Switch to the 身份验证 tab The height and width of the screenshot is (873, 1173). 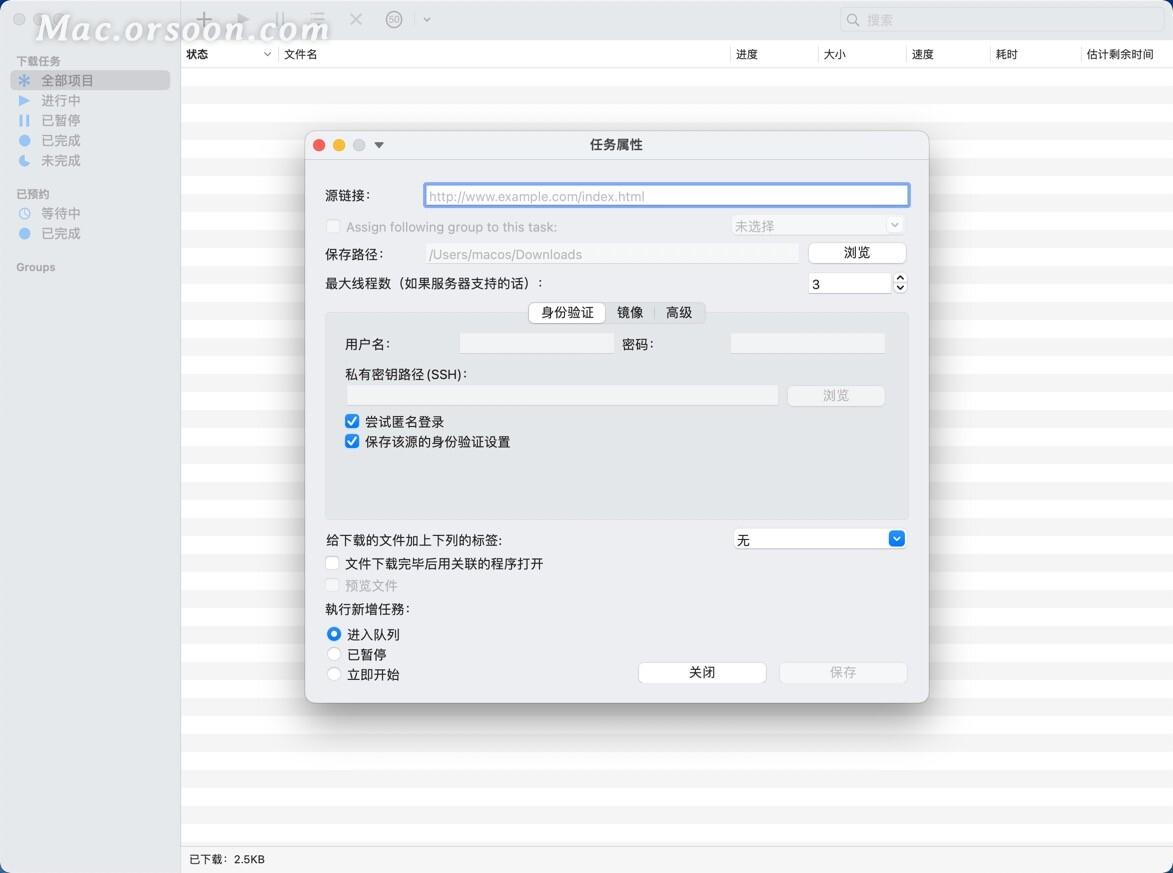coord(567,313)
